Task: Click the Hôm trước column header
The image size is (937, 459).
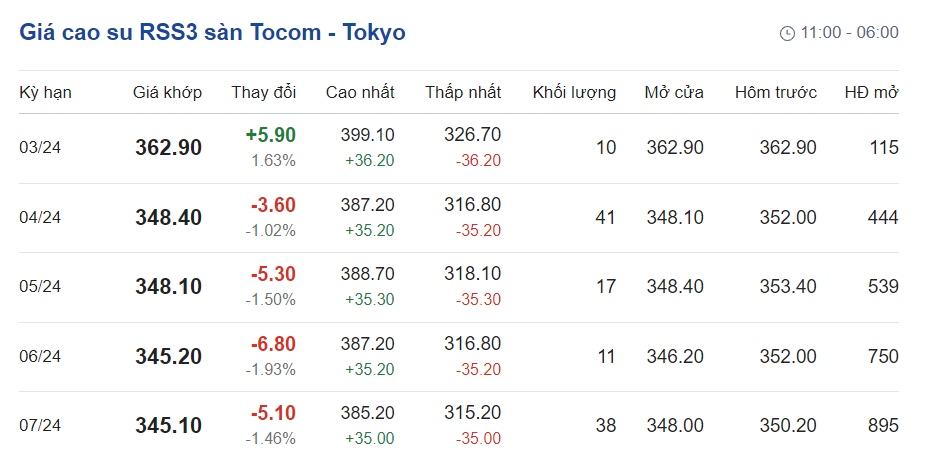Action: (775, 92)
